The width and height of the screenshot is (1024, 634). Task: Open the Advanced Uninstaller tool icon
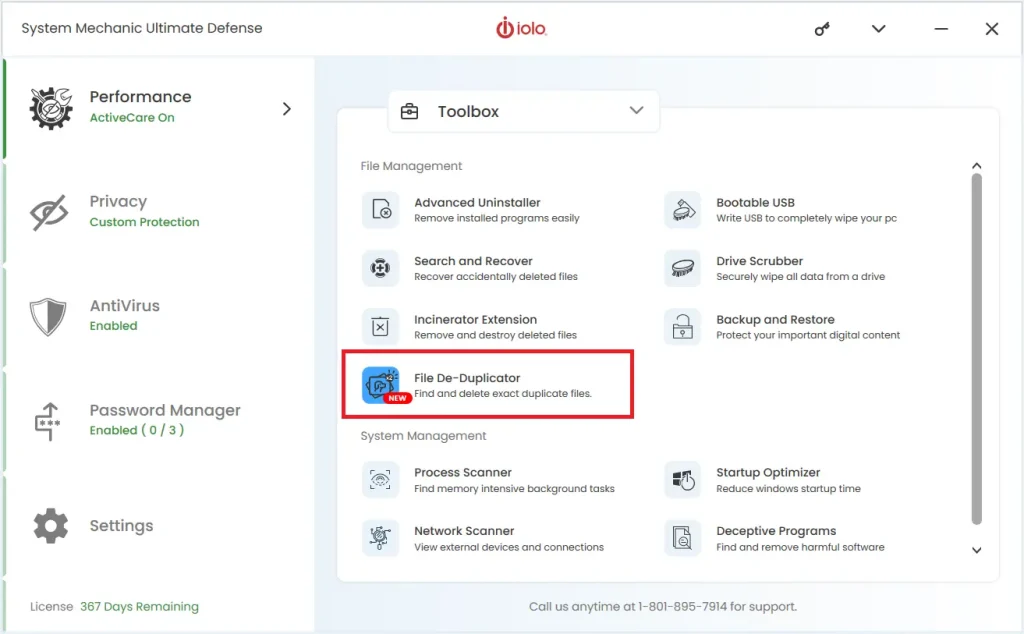tap(380, 210)
